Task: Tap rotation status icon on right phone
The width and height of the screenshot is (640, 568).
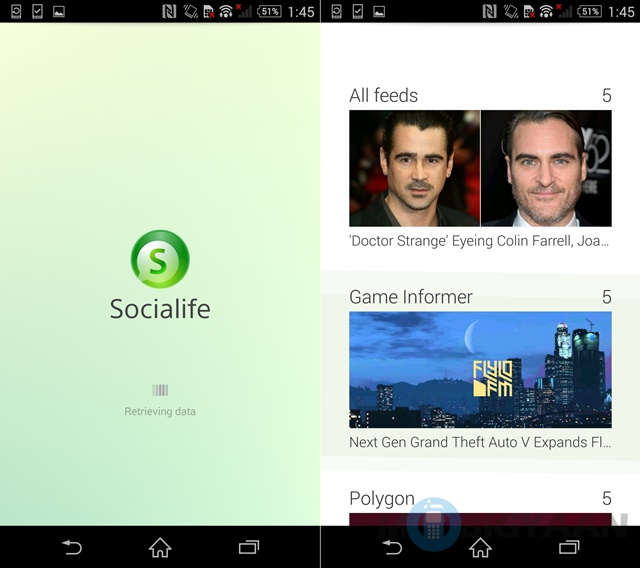Action: click(511, 11)
